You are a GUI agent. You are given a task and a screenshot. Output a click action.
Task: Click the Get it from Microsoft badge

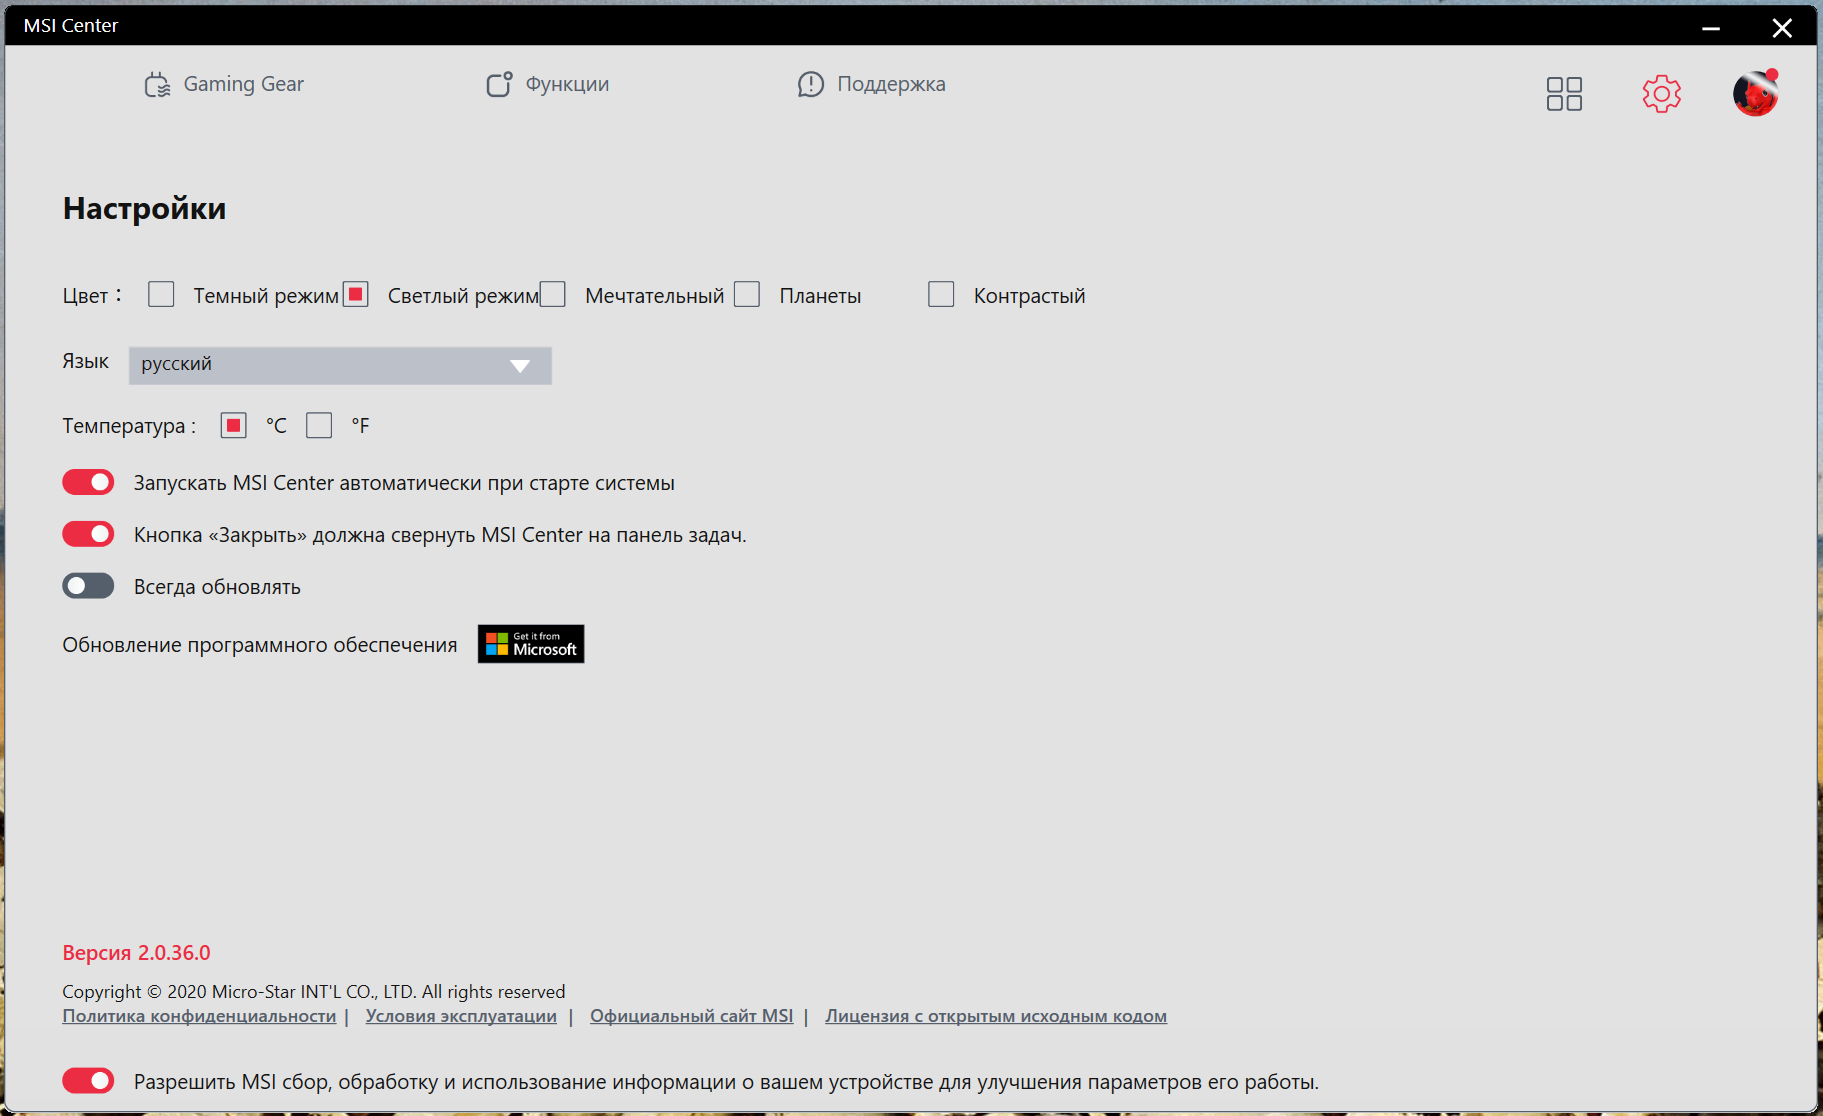(x=531, y=644)
